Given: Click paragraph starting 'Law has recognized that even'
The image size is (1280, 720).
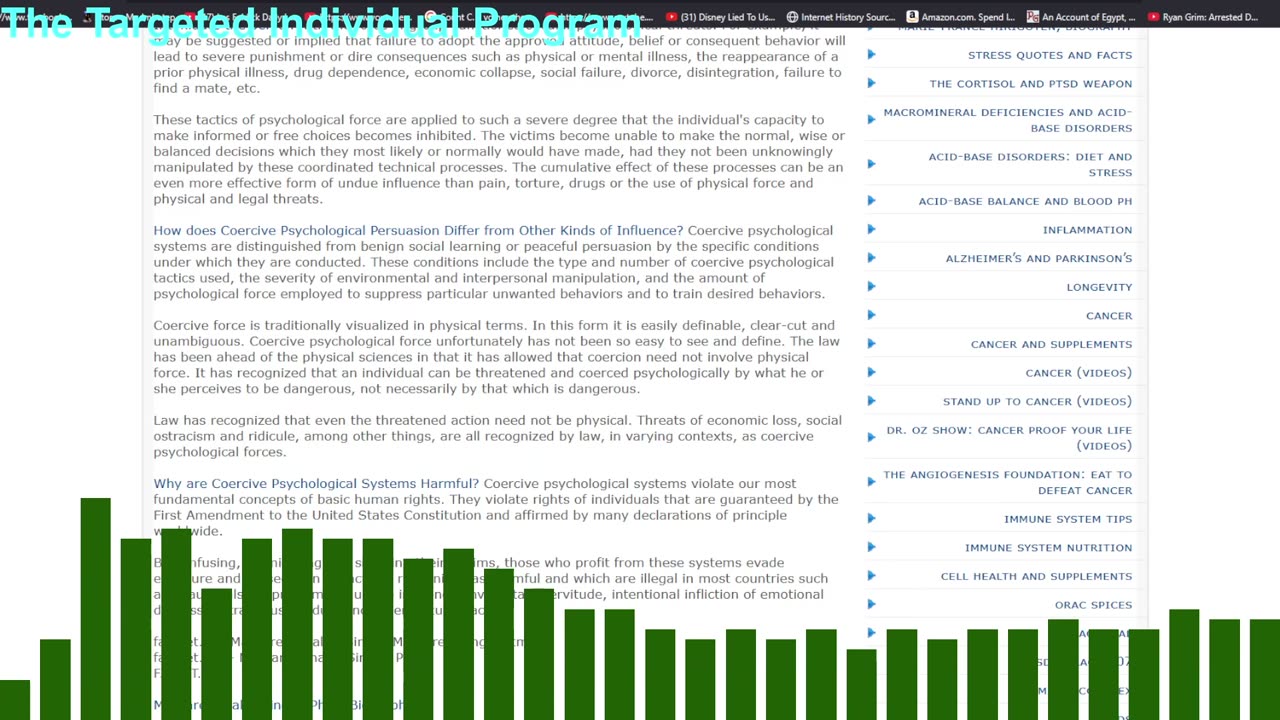Looking at the screenshot, I should click(x=497, y=436).
